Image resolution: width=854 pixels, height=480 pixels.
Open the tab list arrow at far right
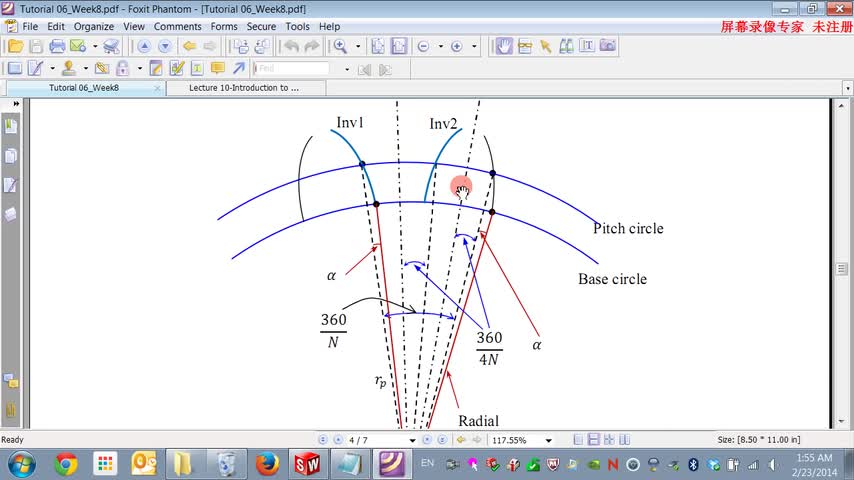coord(847,88)
